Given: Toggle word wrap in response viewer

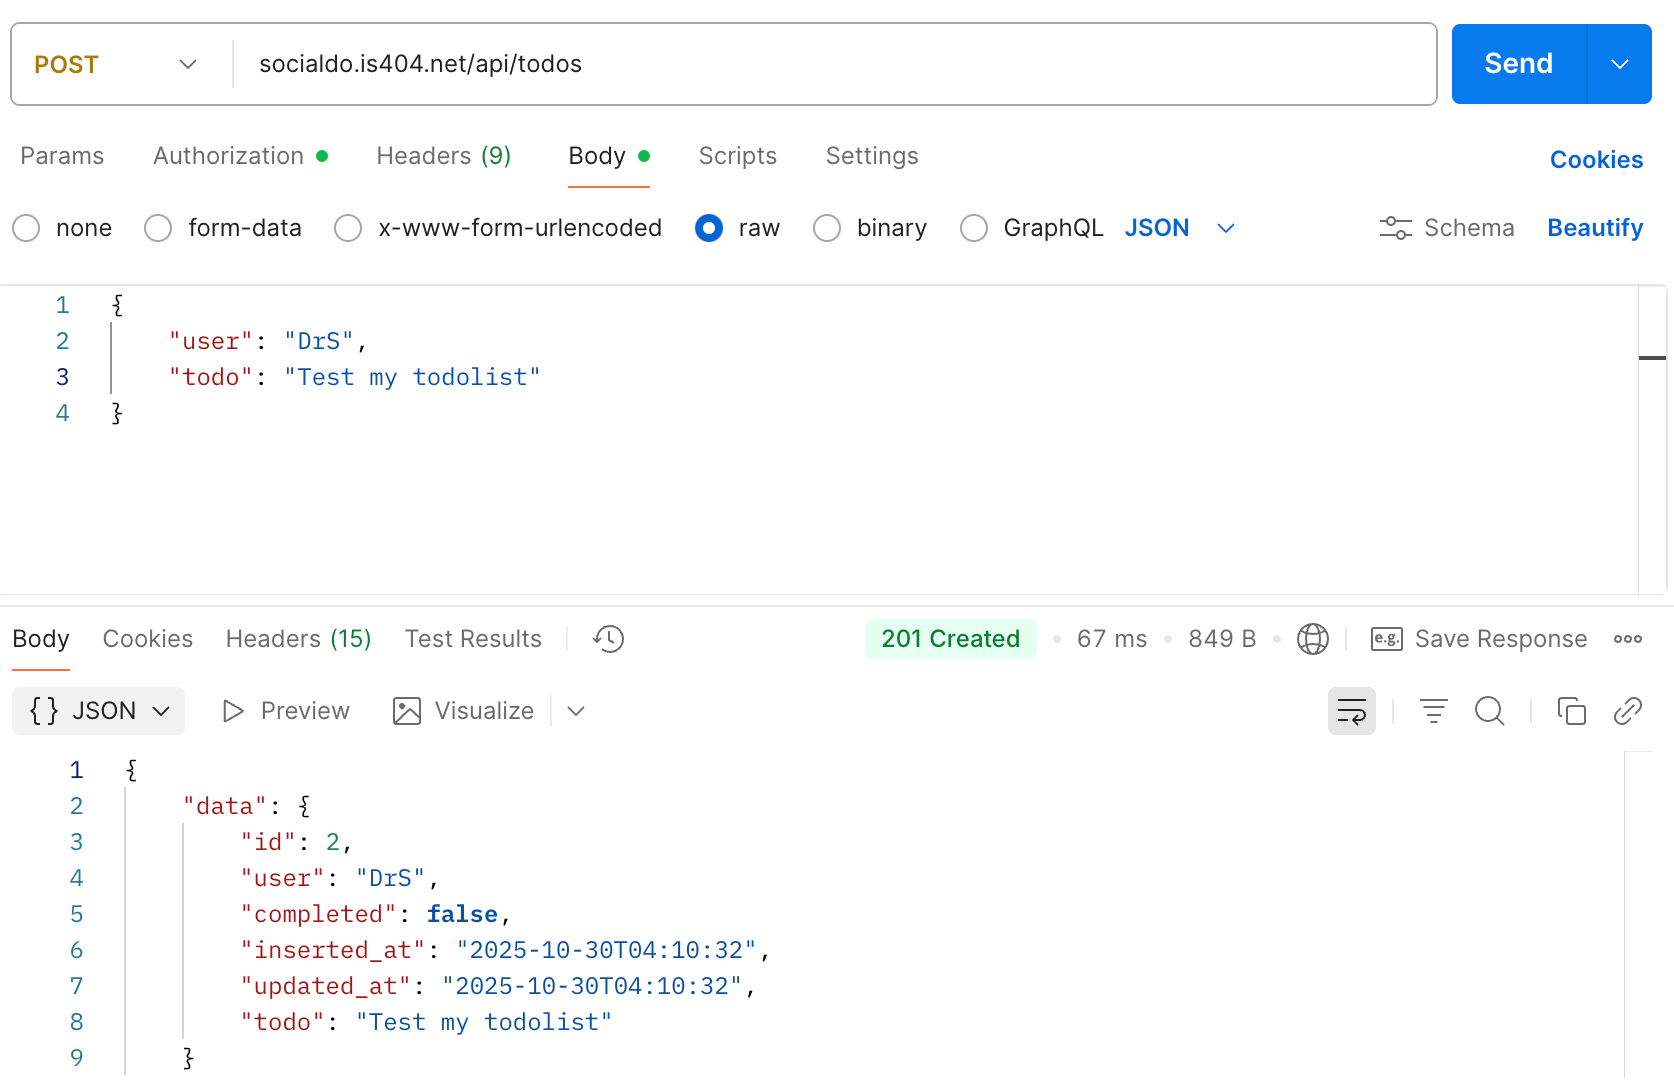Looking at the screenshot, I should (x=1351, y=711).
